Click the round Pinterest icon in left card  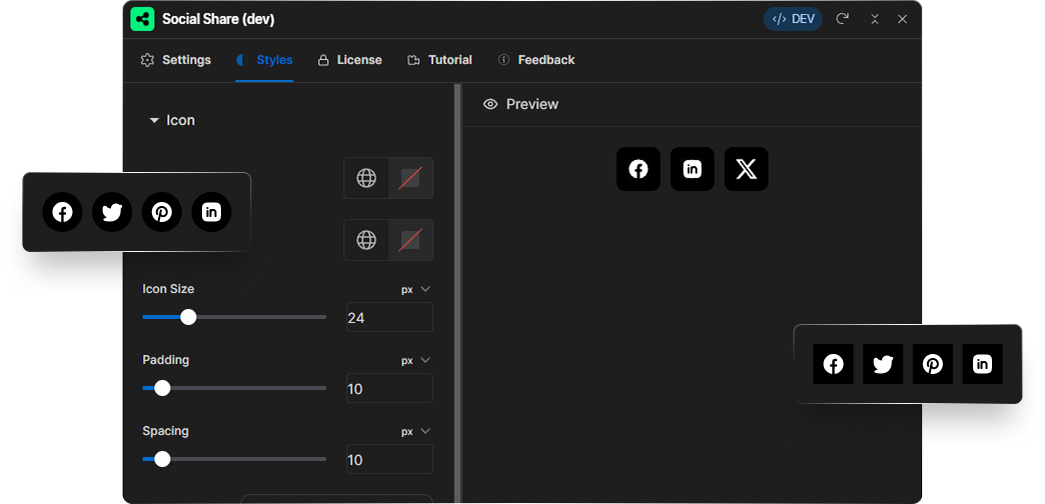[162, 213]
